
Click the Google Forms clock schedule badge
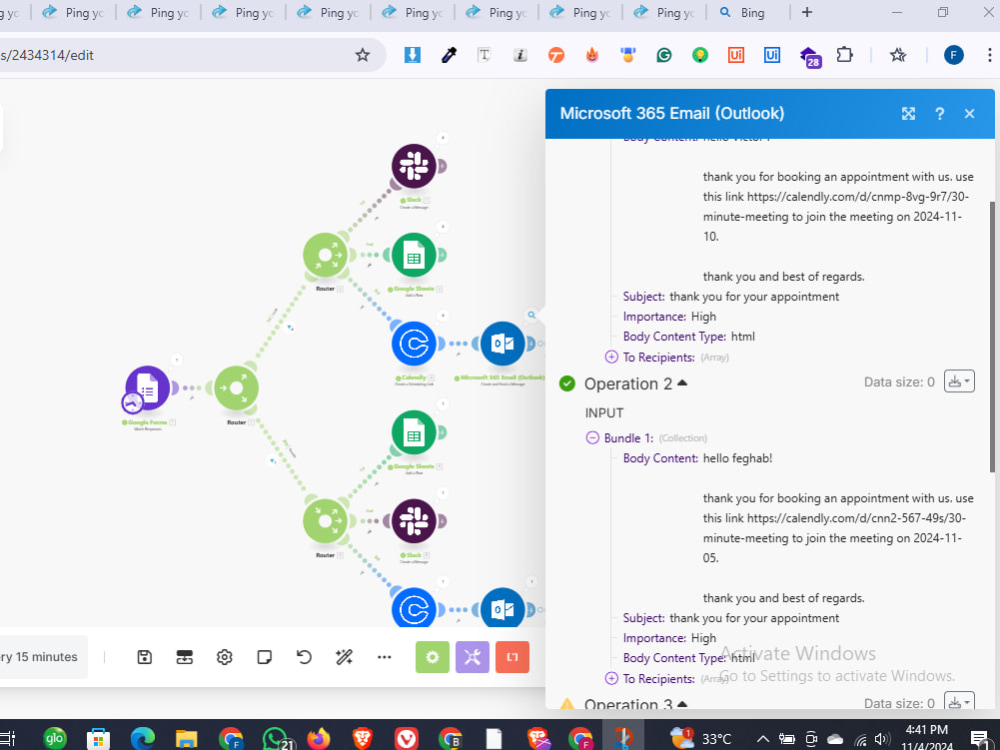(x=132, y=403)
